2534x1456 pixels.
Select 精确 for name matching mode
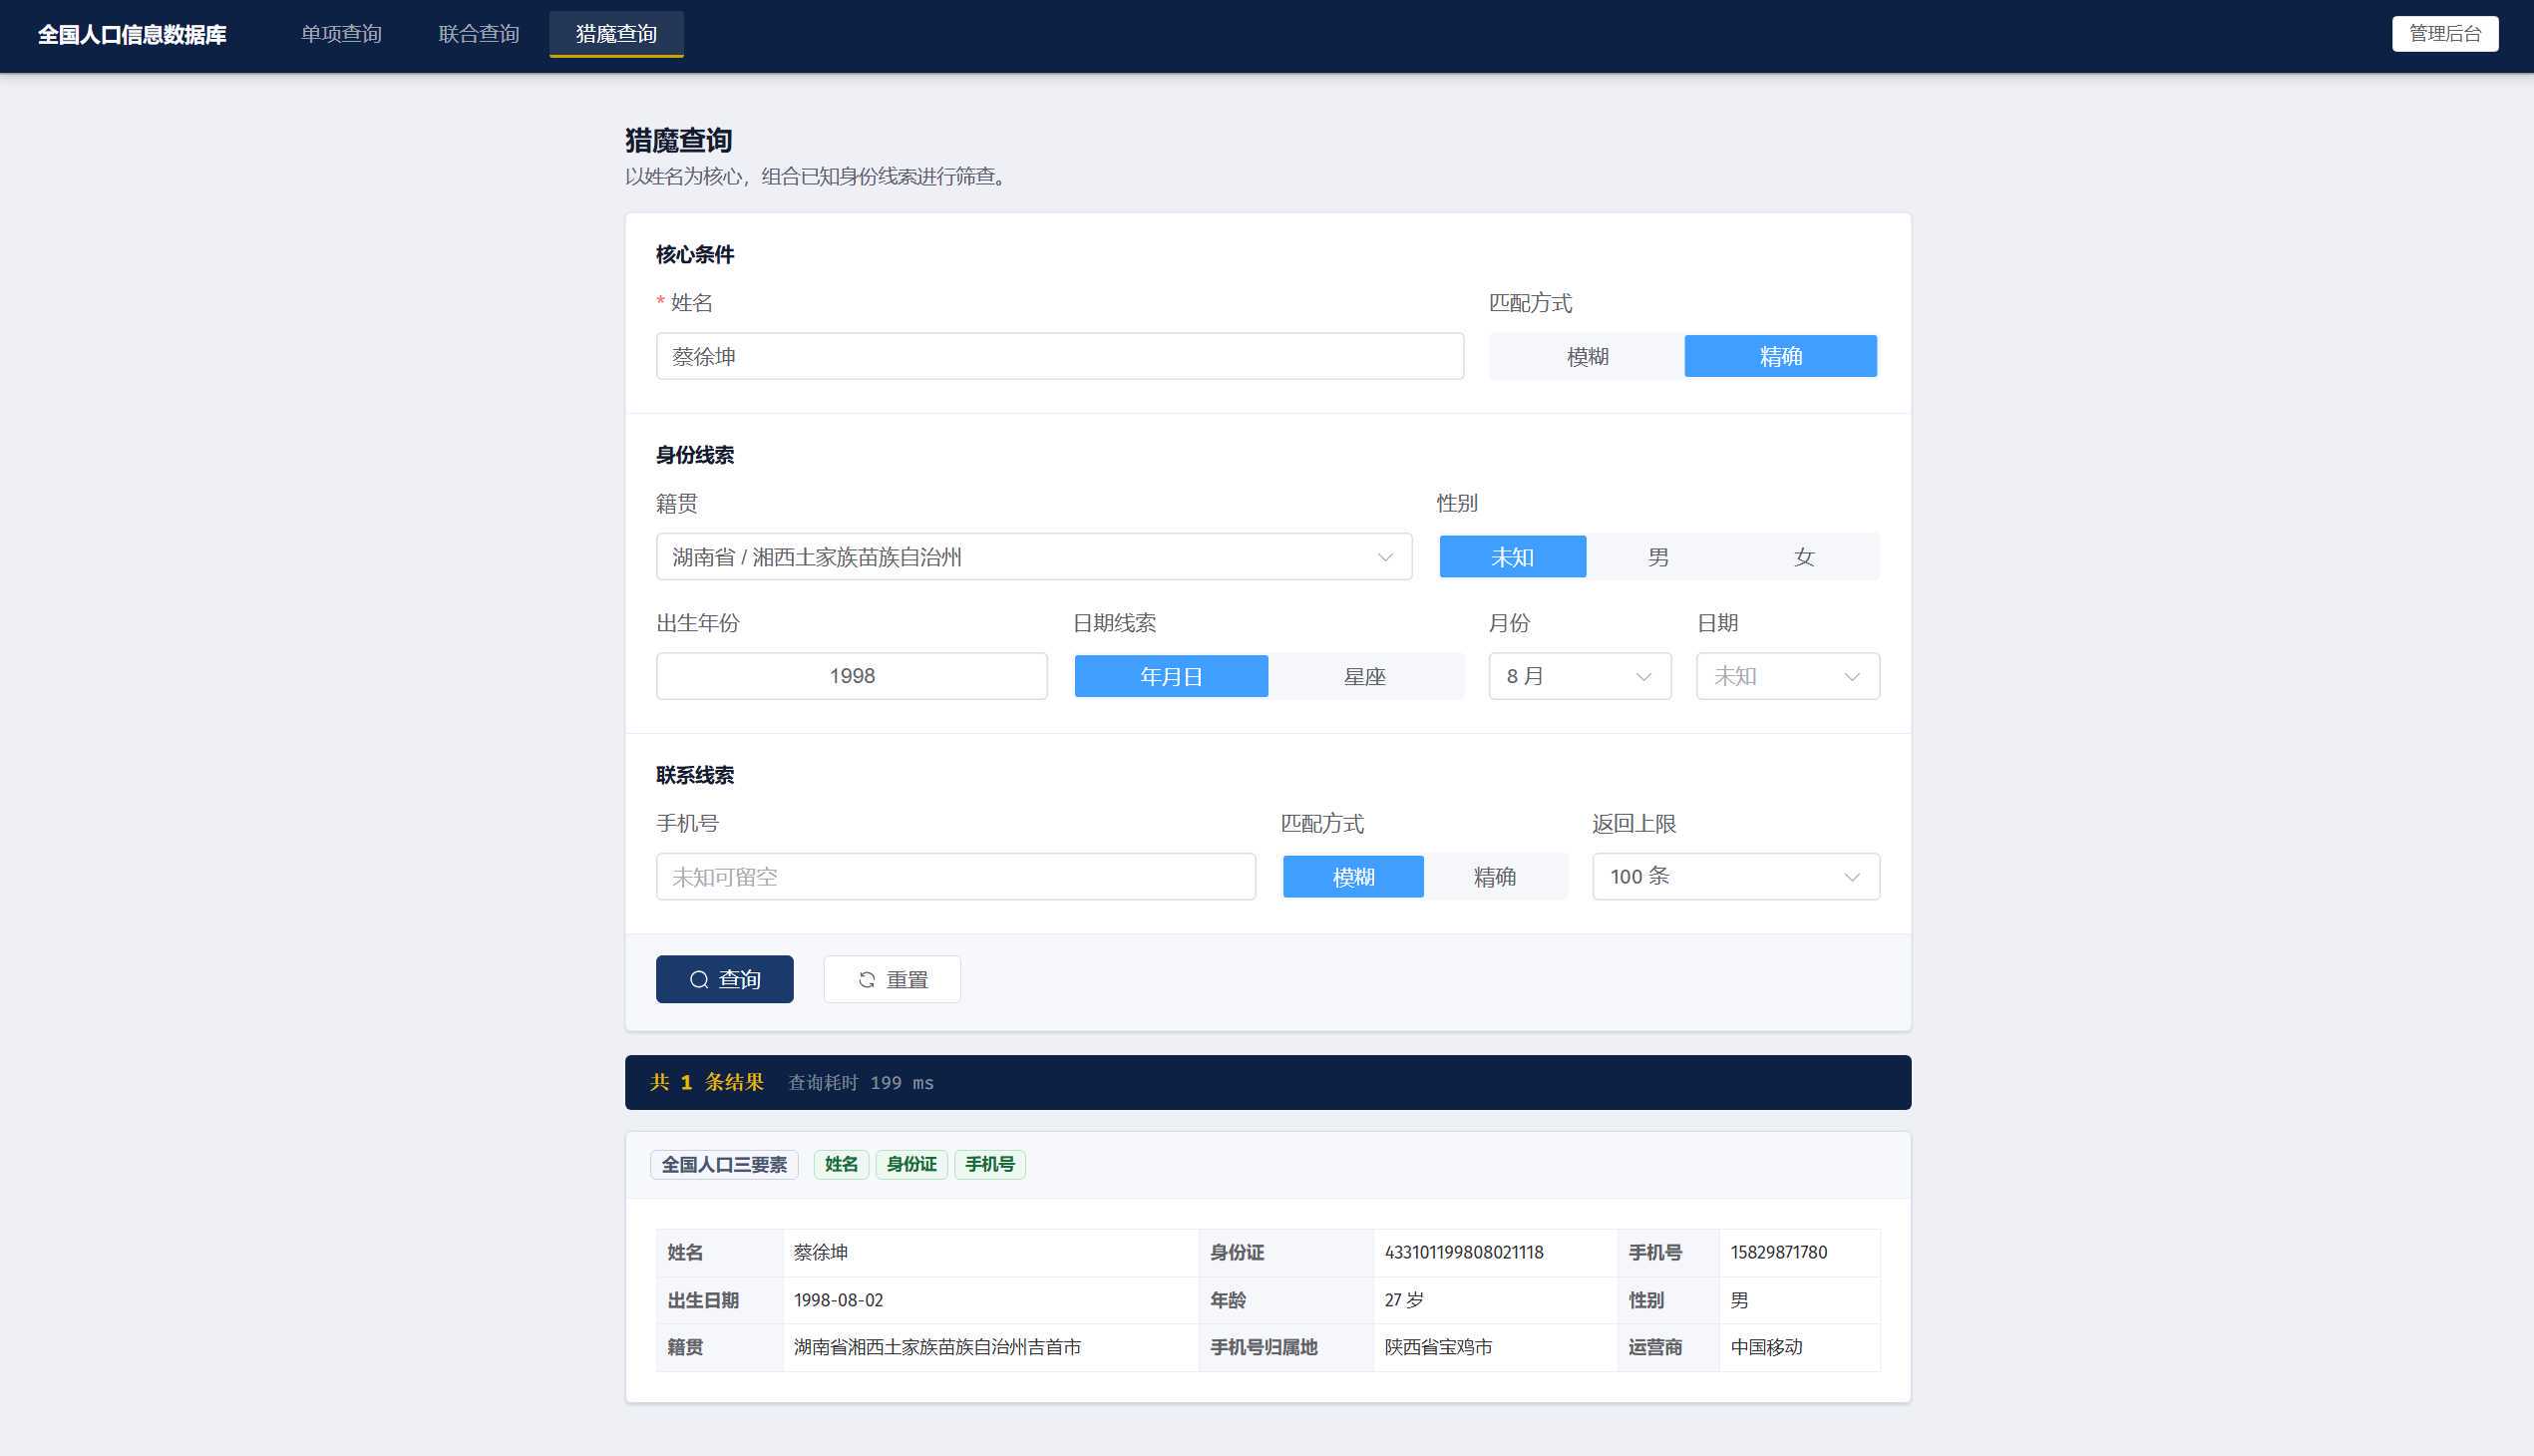tap(1780, 357)
